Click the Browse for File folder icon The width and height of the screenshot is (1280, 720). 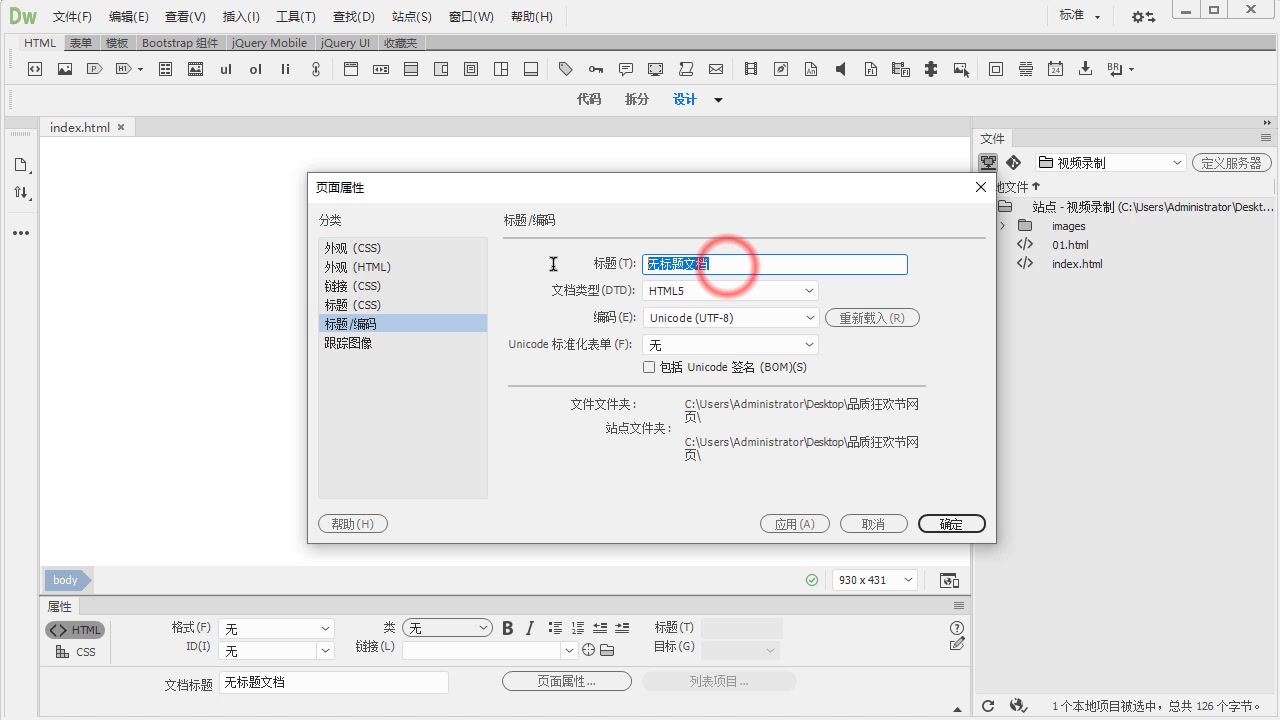coord(607,650)
